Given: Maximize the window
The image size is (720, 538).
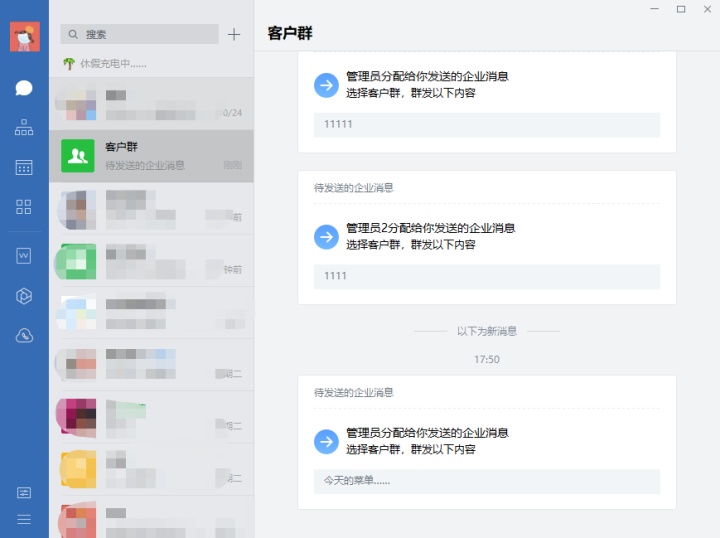Looking at the screenshot, I should pyautogui.click(x=681, y=9).
